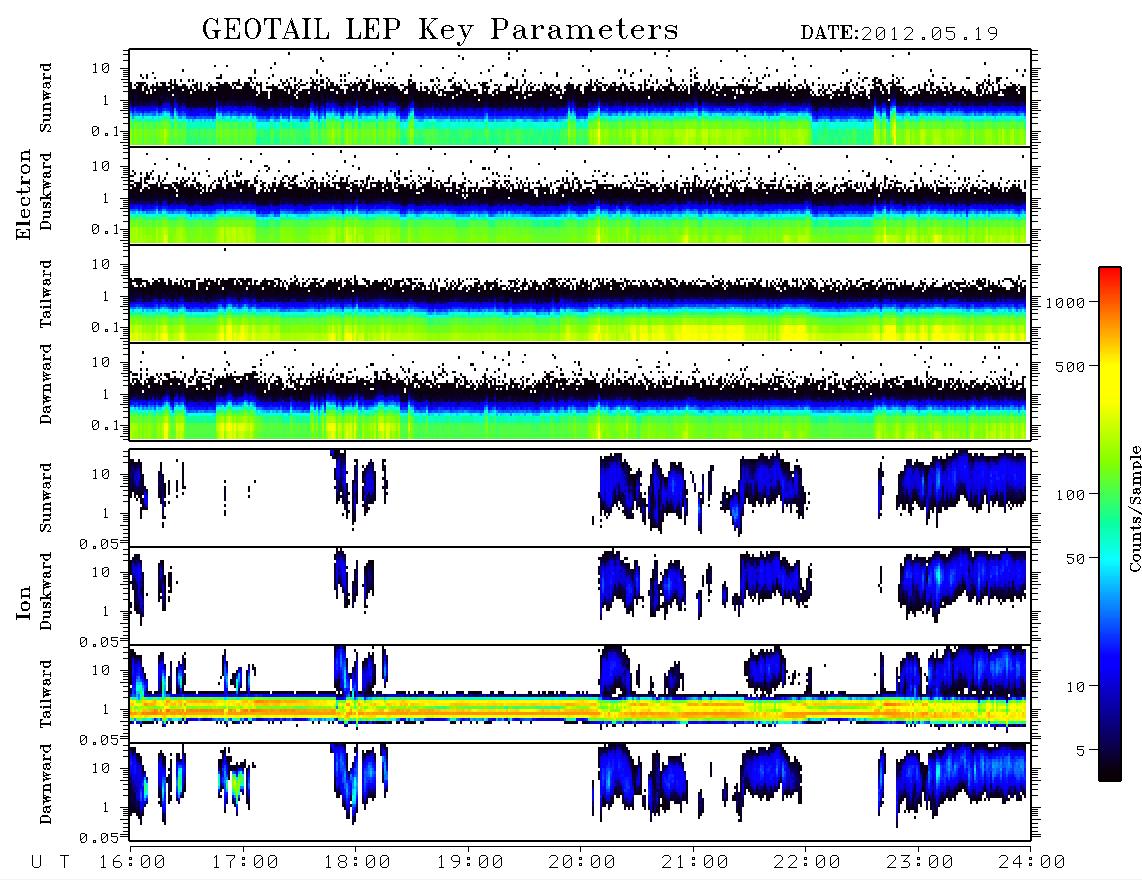Click the 21:00 time axis tick
The height and width of the screenshot is (880, 1142).
tap(695, 862)
